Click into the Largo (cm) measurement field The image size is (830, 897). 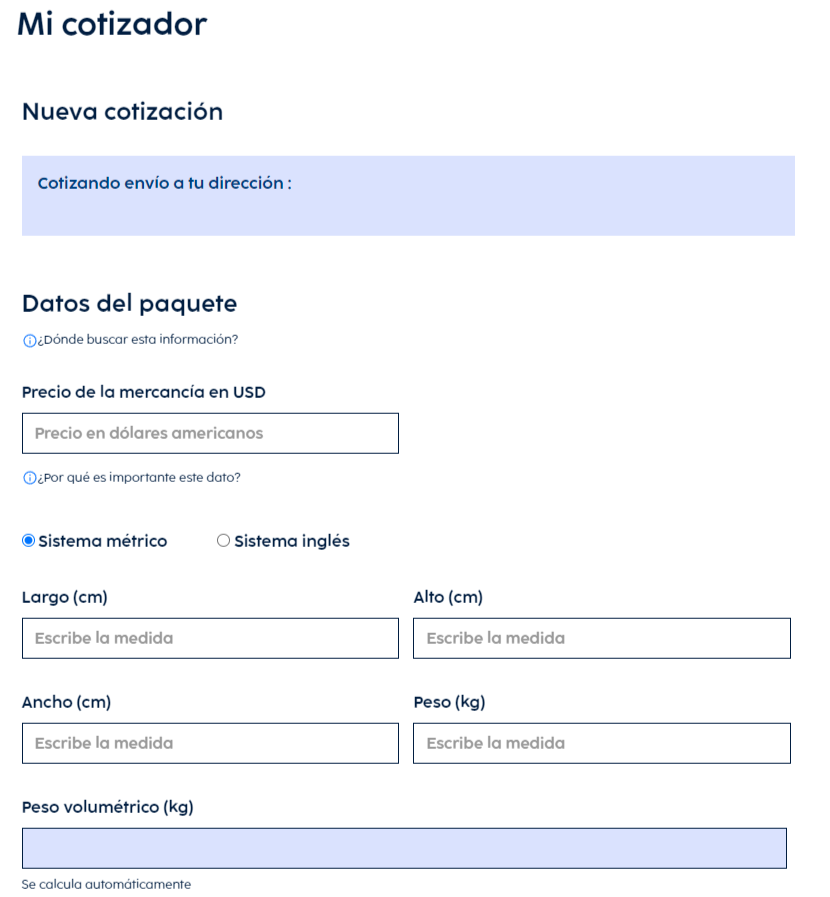click(210, 638)
